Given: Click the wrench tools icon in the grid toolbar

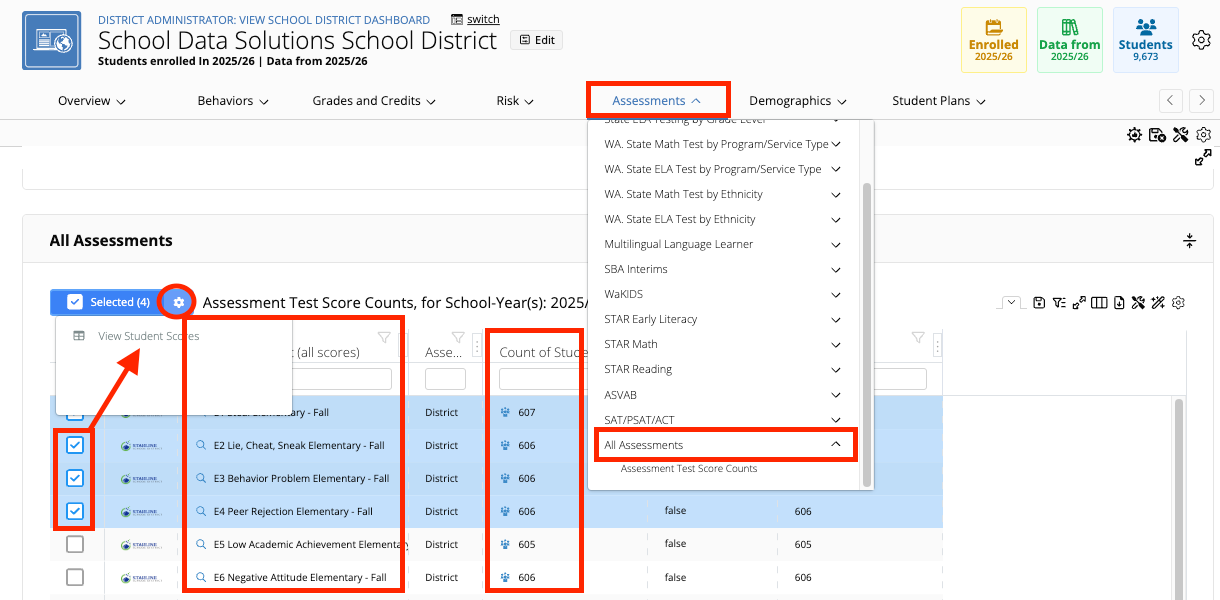Looking at the screenshot, I should click(1138, 303).
